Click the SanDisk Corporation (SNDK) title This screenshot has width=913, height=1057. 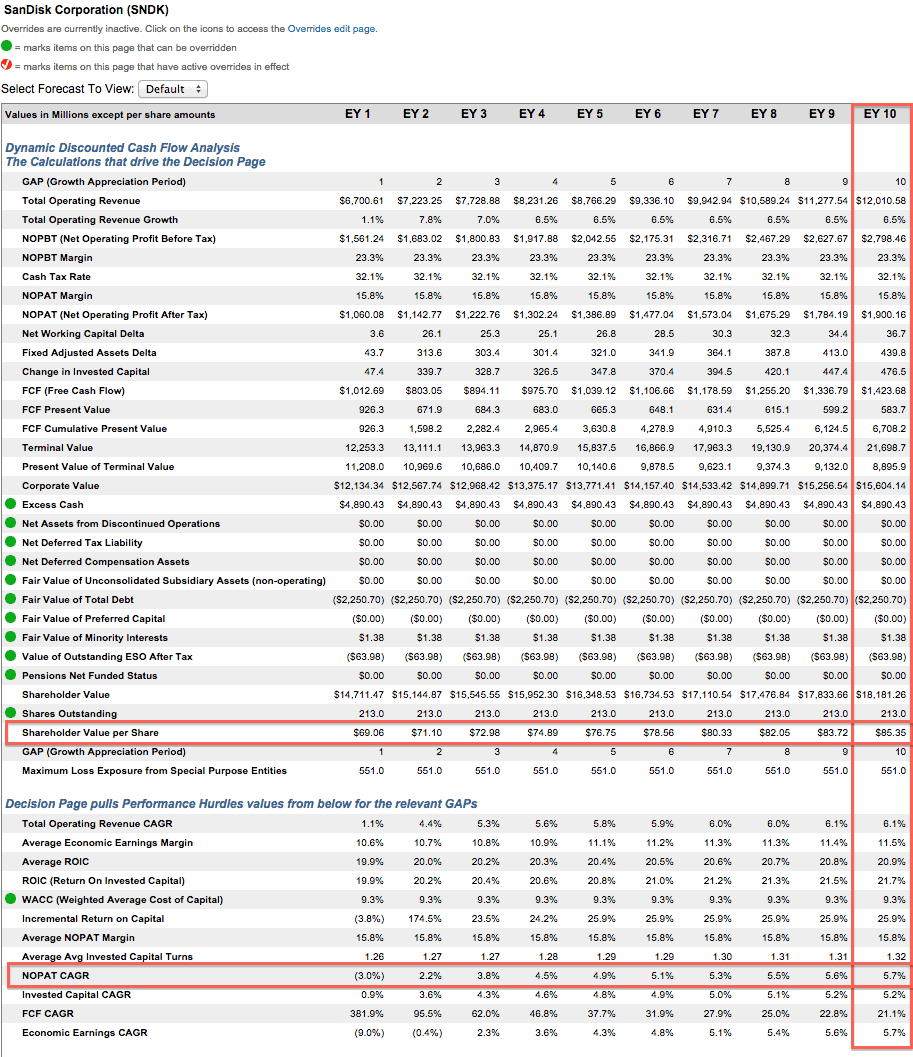pyautogui.click(x=86, y=10)
